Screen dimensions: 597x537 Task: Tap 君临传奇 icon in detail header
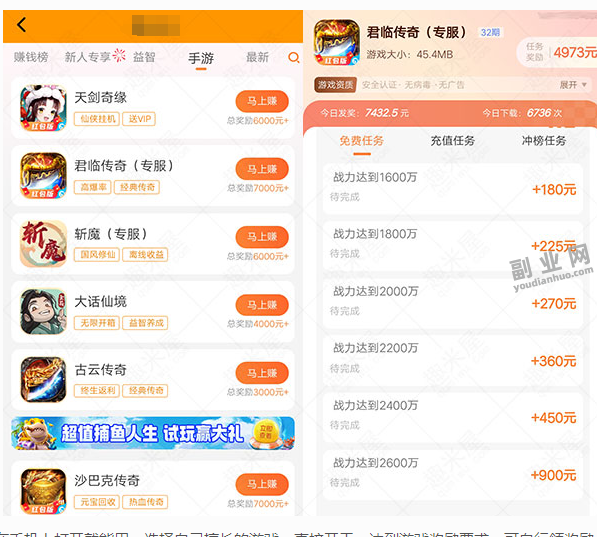337,42
